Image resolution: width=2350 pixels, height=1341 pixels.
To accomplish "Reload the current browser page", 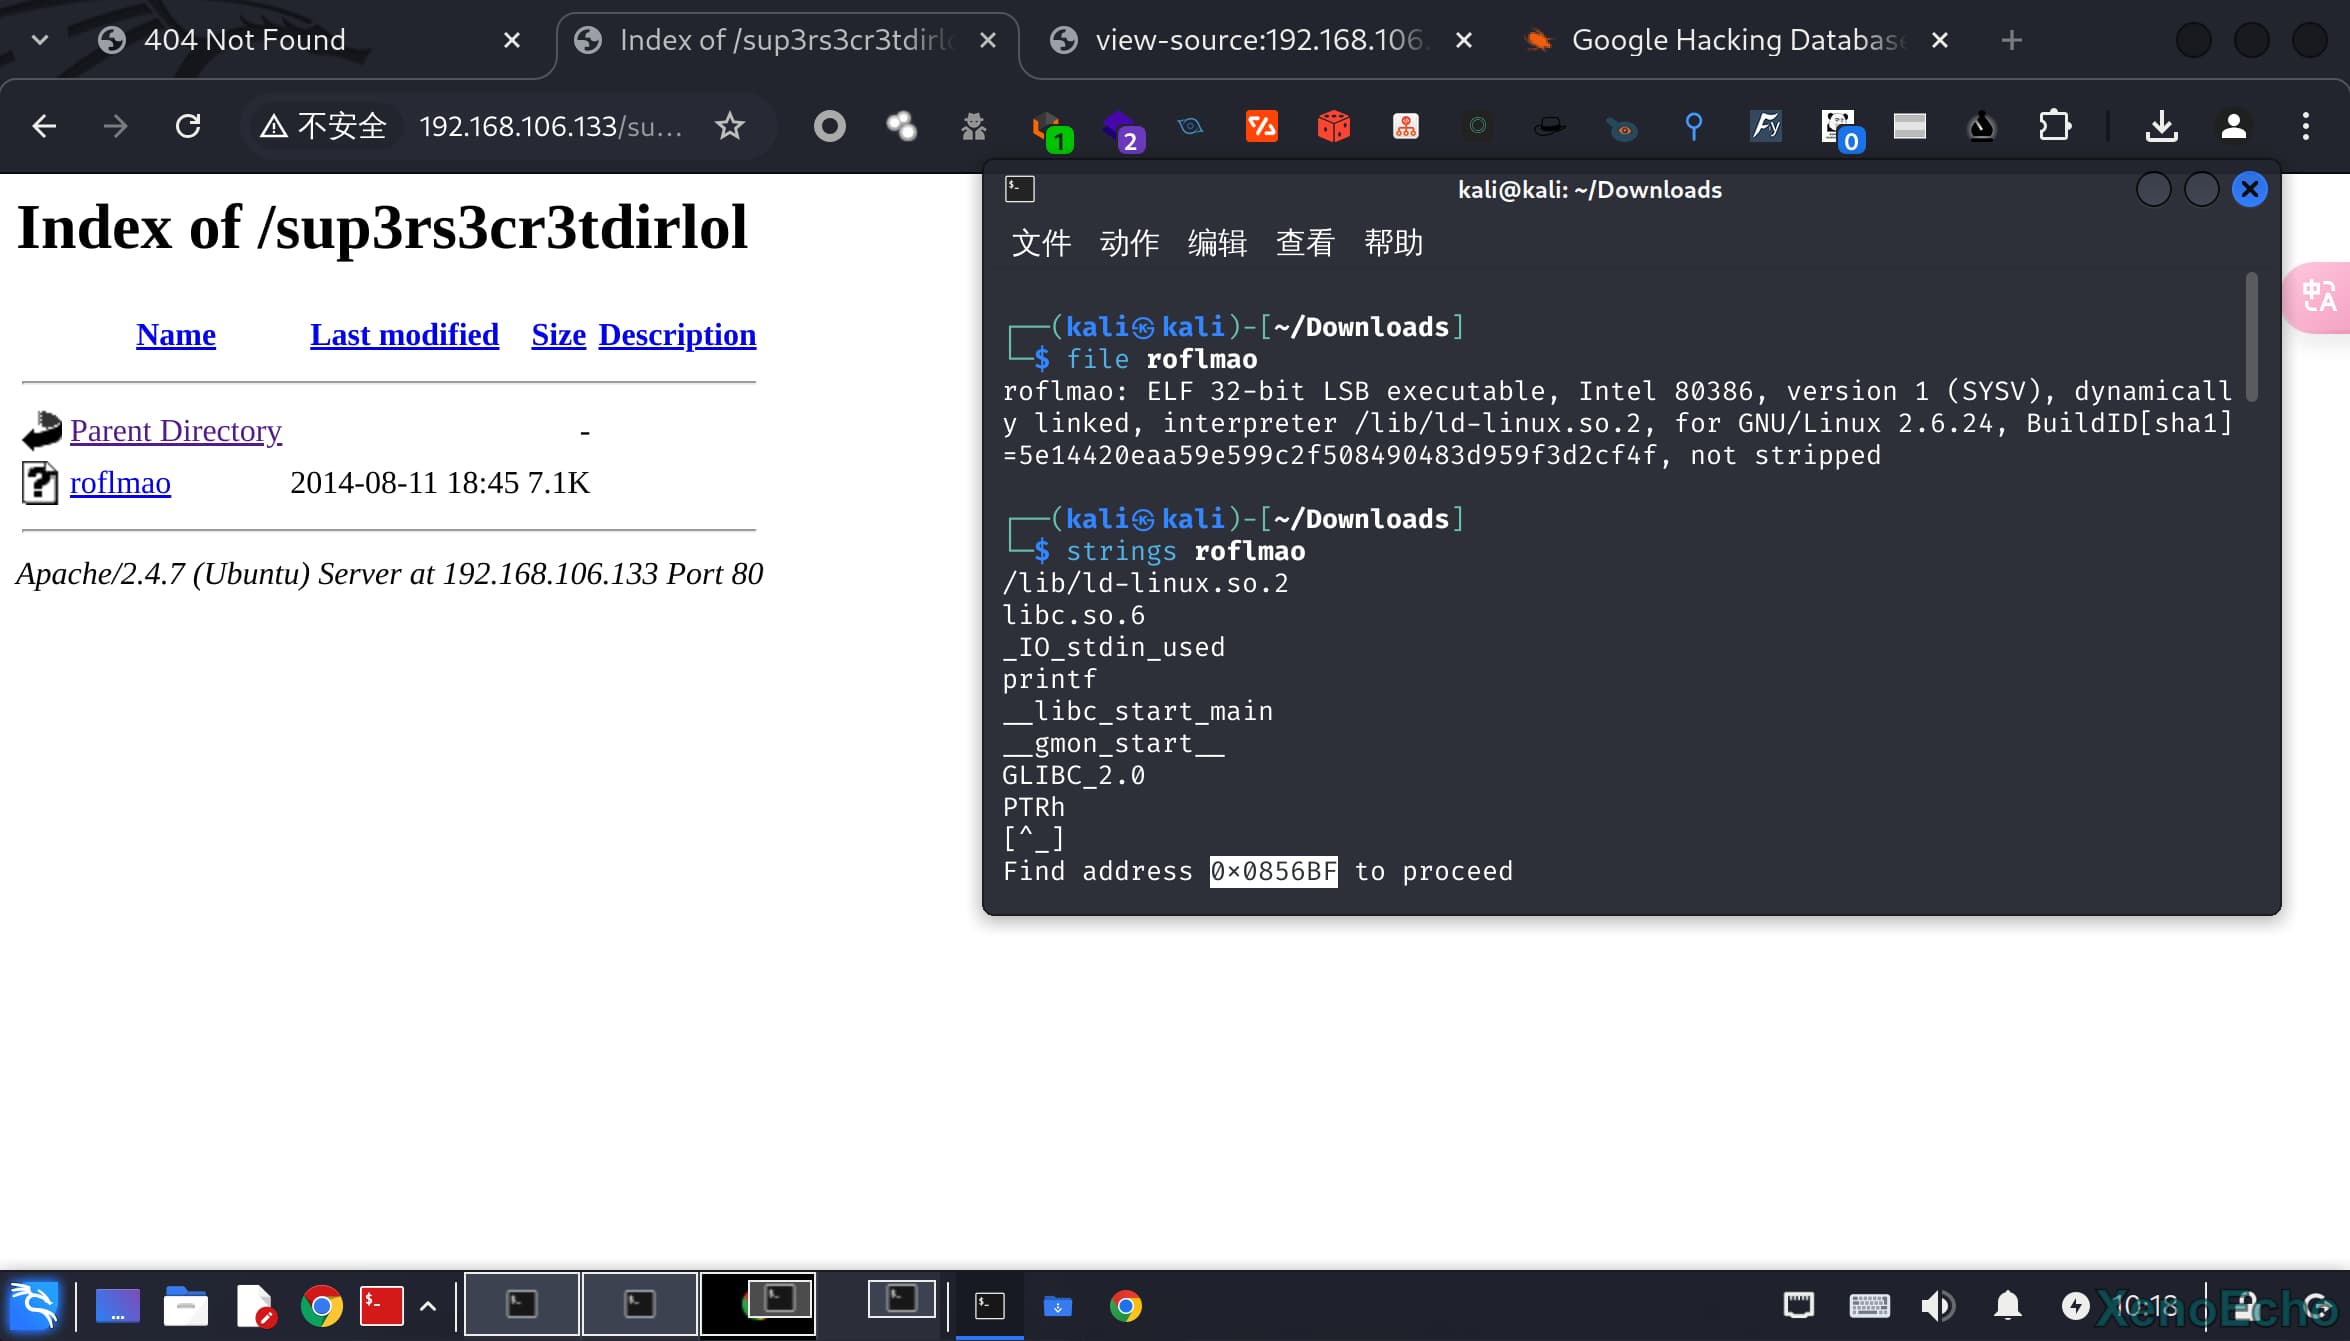I will point(188,126).
